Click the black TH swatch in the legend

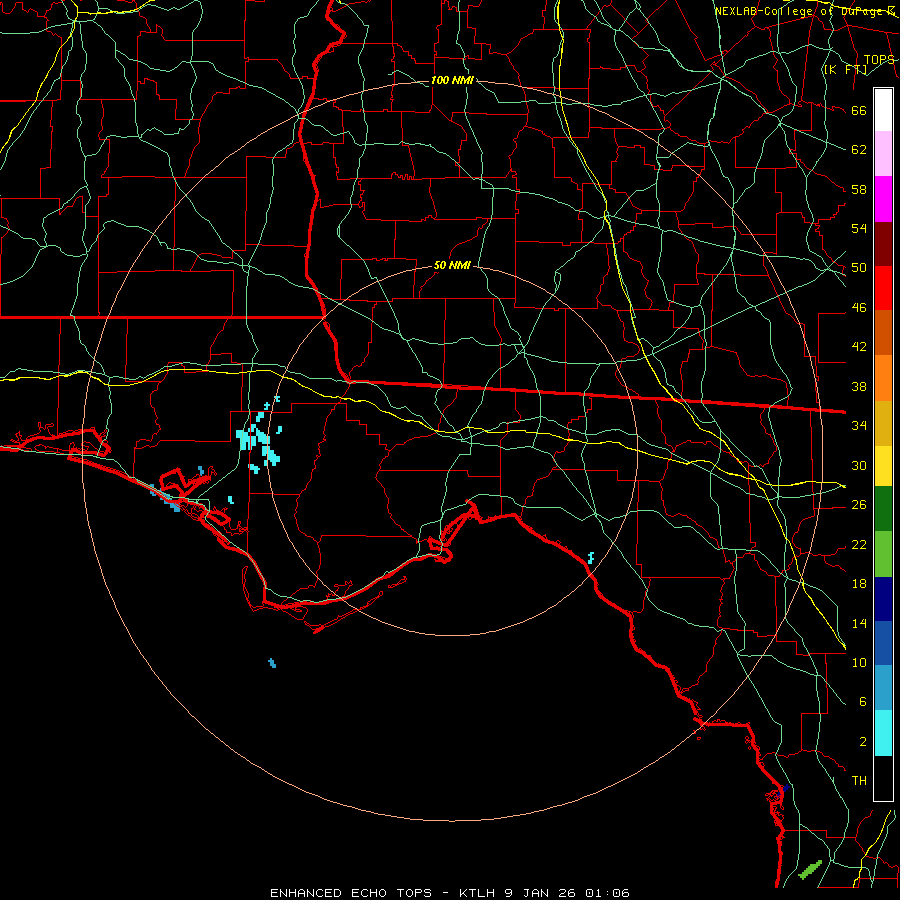[883, 778]
